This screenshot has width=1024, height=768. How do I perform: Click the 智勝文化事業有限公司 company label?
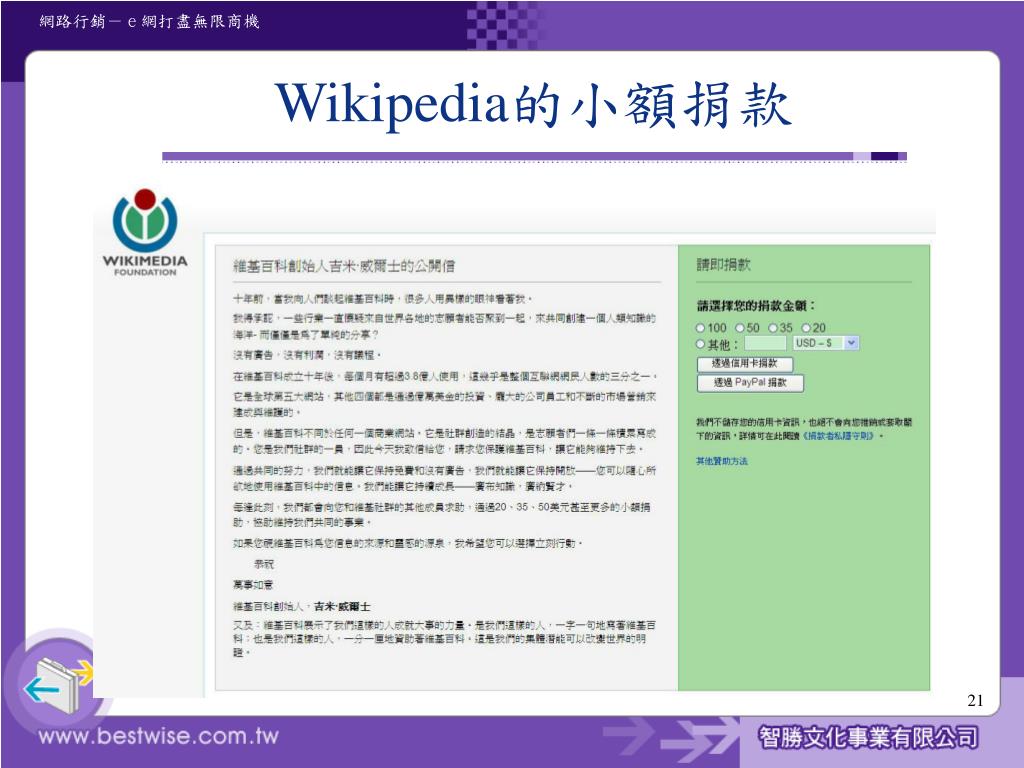pyautogui.click(x=869, y=737)
